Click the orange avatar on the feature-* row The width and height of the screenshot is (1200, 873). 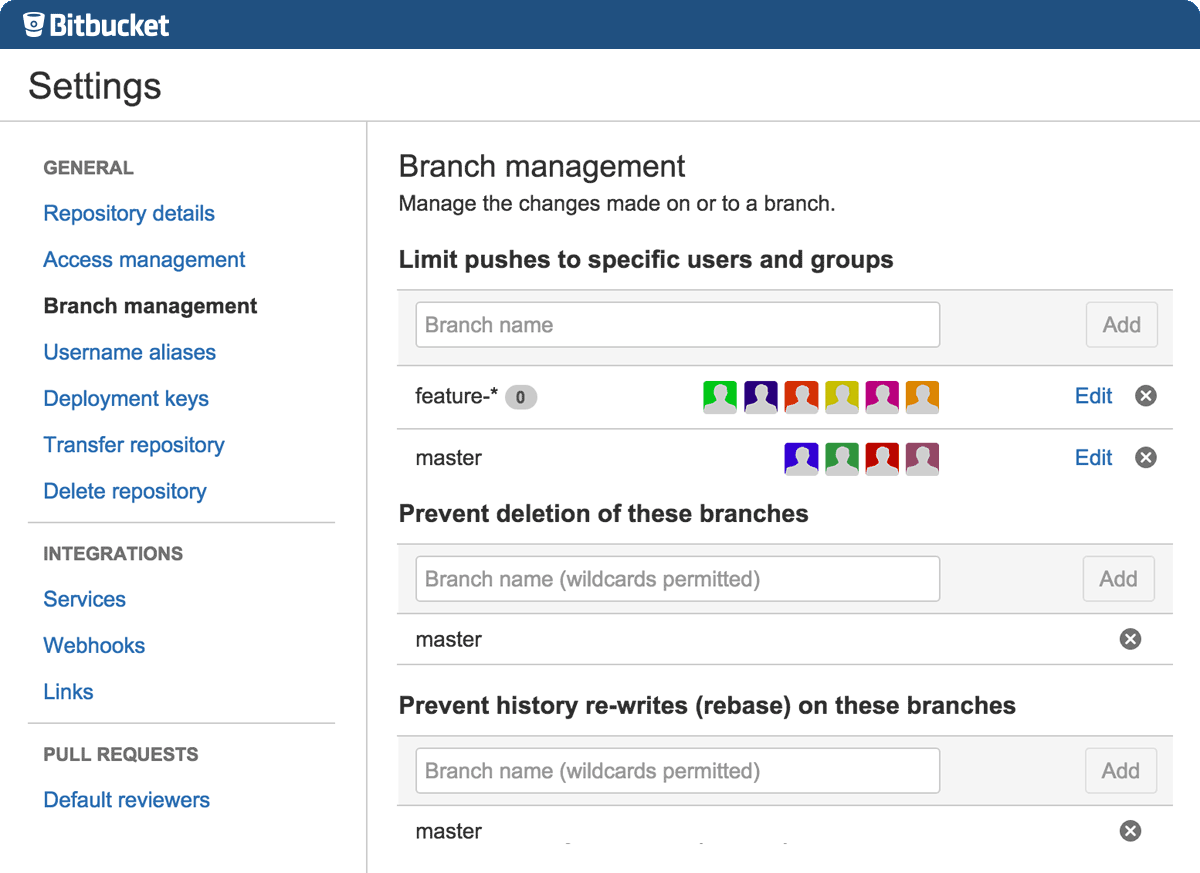click(922, 396)
